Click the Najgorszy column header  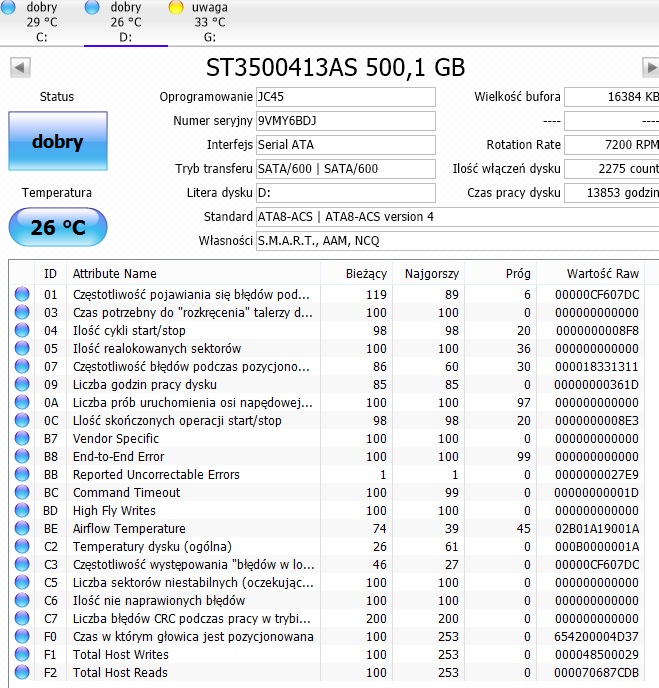[x=429, y=274]
